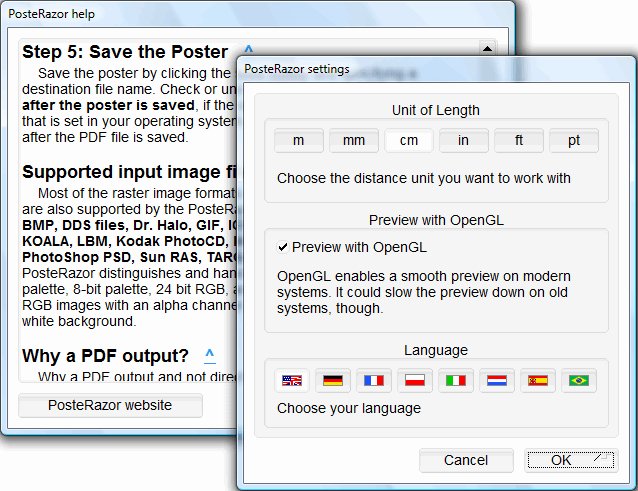Viewport: 638px width, 491px height.
Task: Select the Dutch language flag
Action: [x=497, y=381]
